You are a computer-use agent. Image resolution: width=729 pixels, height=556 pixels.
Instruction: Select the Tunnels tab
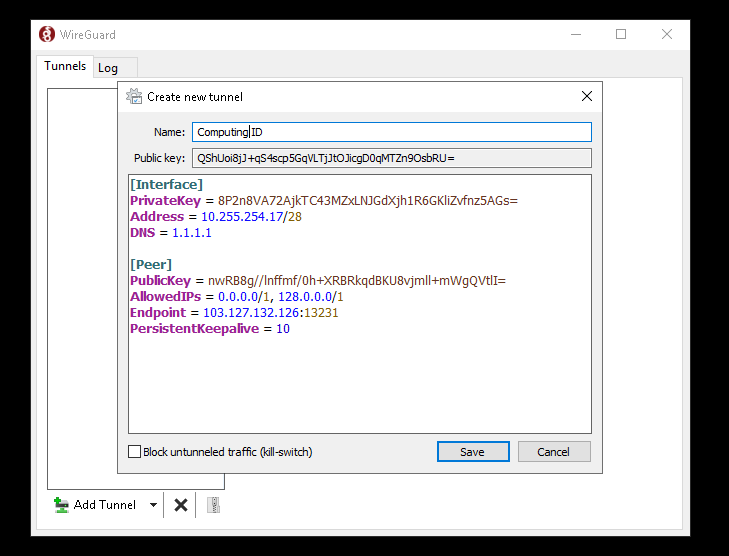[x=65, y=66]
